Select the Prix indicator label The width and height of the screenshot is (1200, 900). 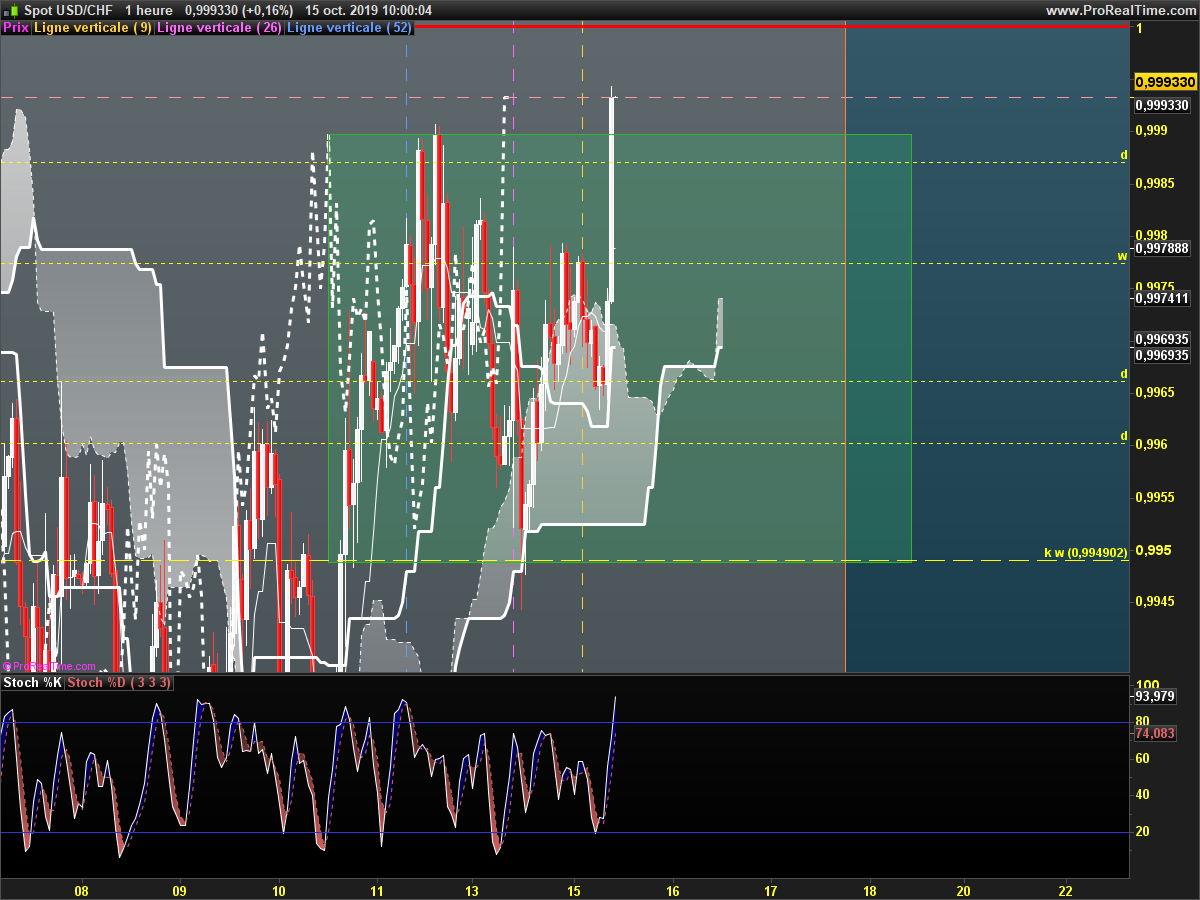(16, 28)
